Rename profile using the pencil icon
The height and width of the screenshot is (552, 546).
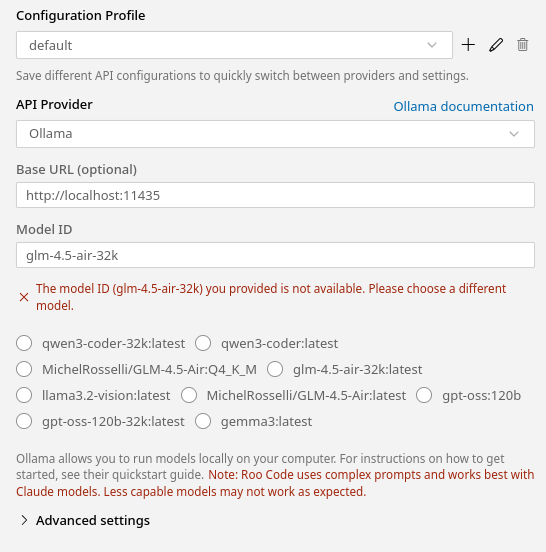pos(496,45)
